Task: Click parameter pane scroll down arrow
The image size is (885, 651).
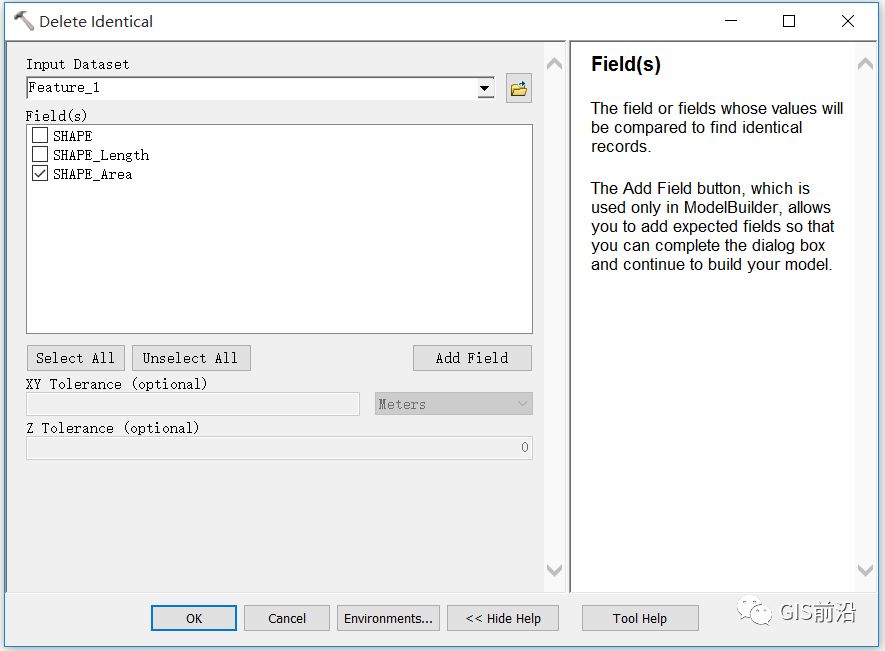Action: 554,570
